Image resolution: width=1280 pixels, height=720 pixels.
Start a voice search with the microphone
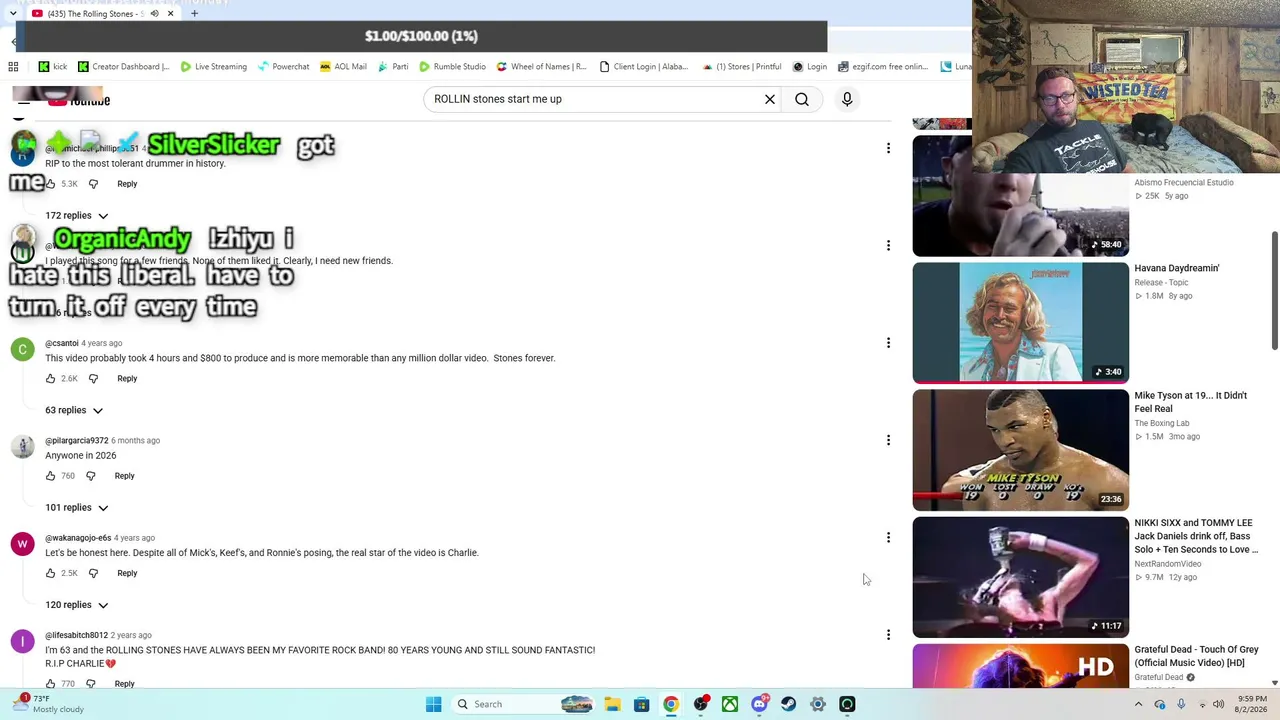847,99
